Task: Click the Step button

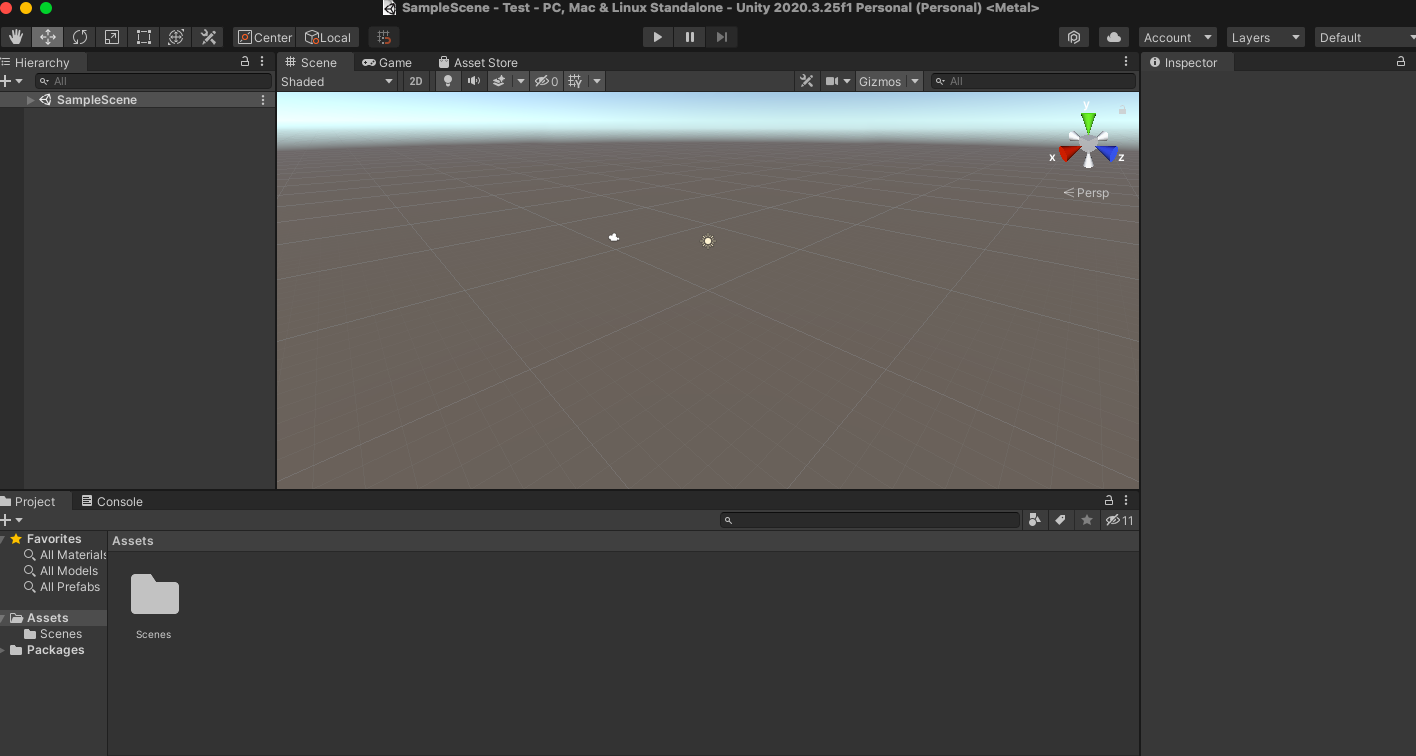Action: [x=721, y=36]
